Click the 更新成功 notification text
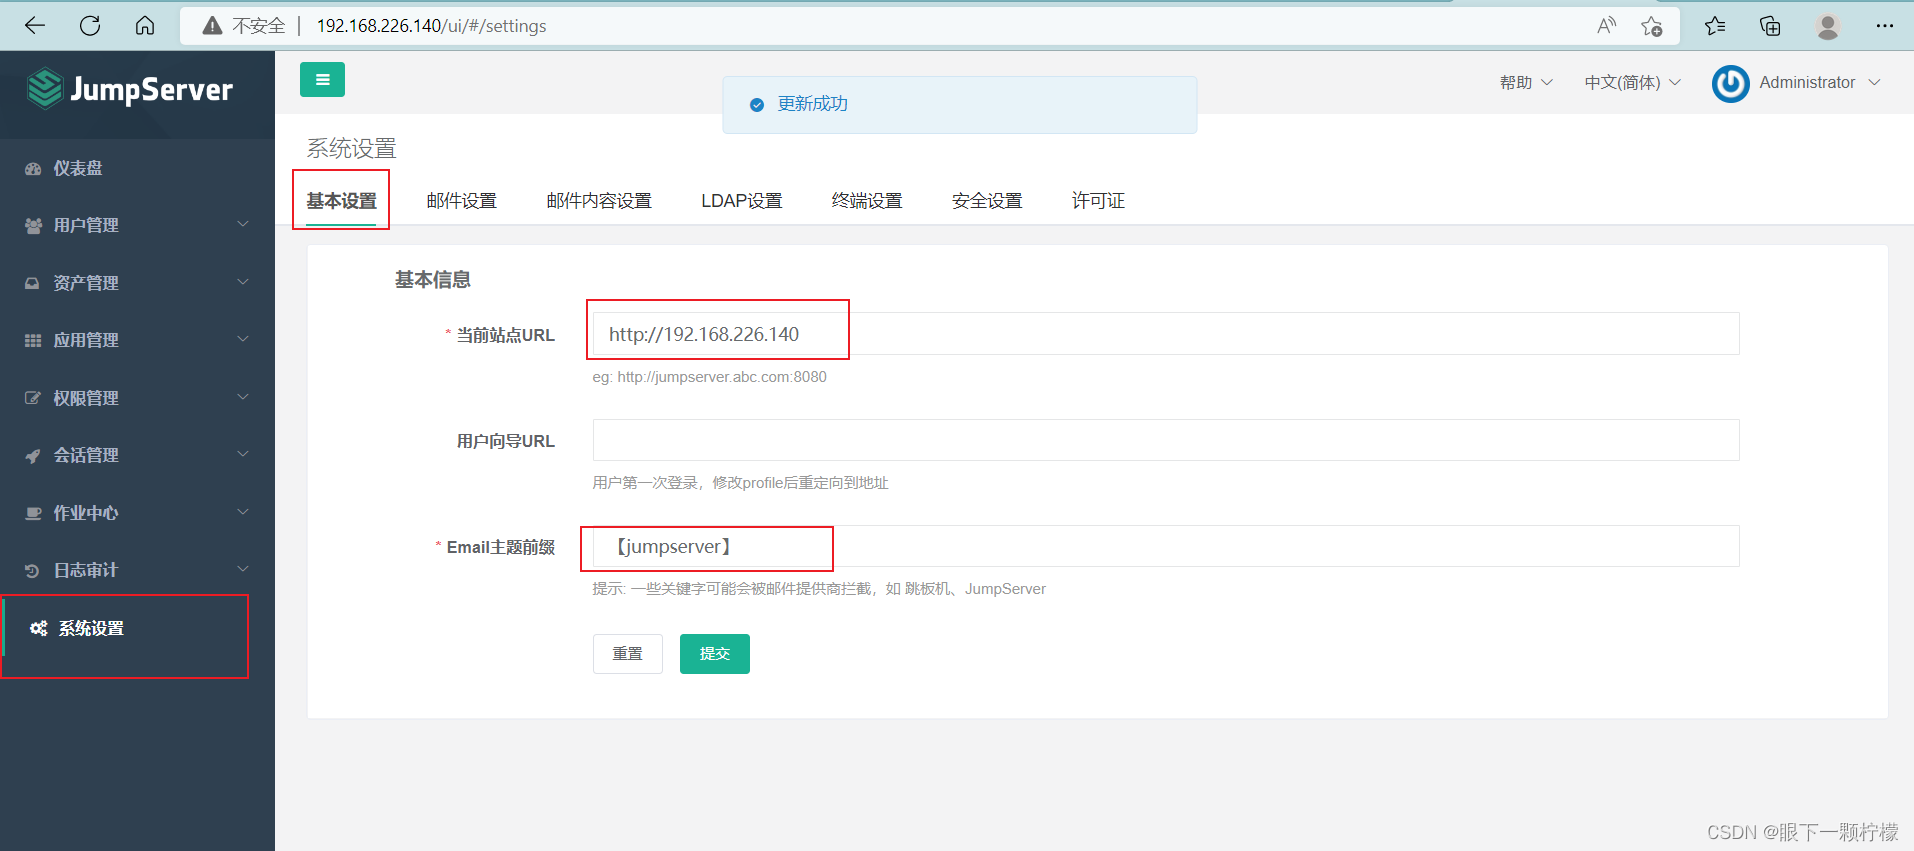Viewport: 1914px width, 851px height. 813,104
